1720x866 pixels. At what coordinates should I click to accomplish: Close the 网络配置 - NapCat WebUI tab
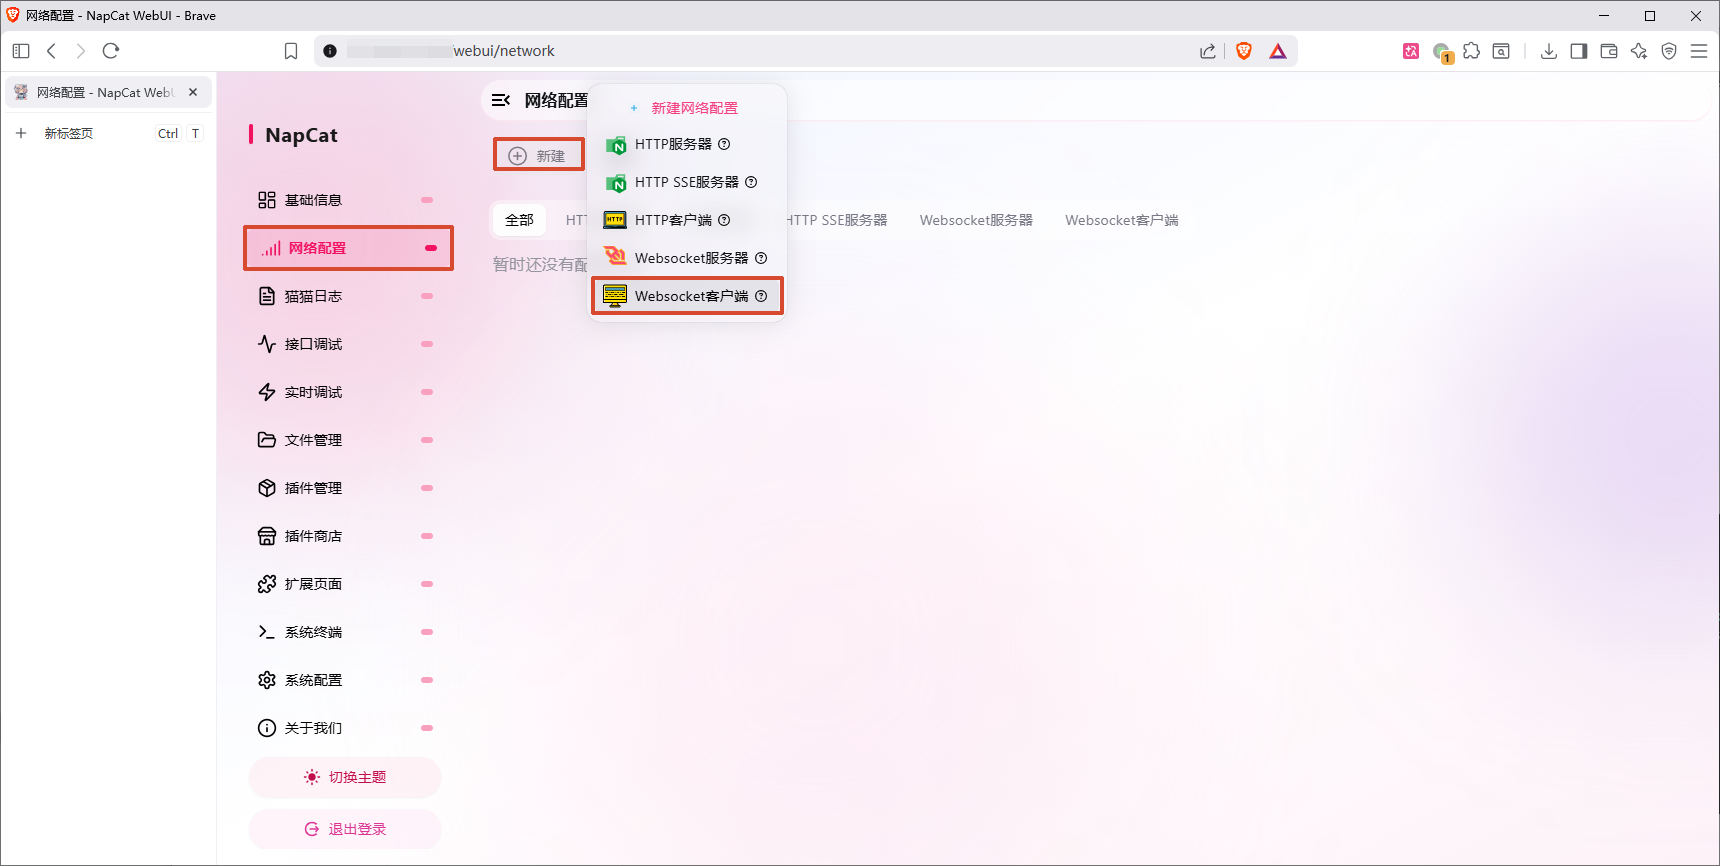coord(193,92)
